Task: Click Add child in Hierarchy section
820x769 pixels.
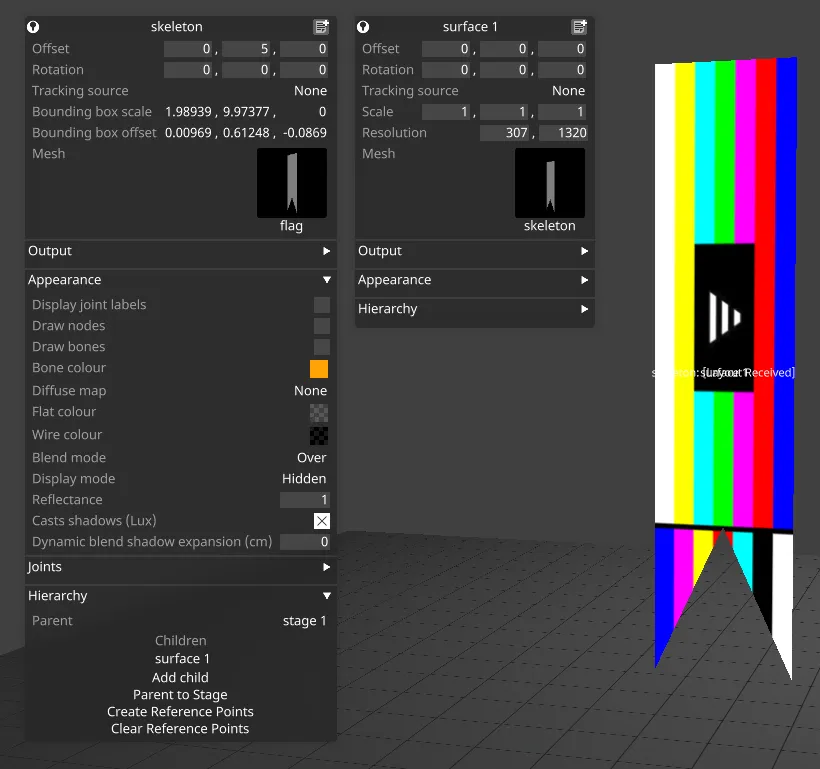Action: 180,677
